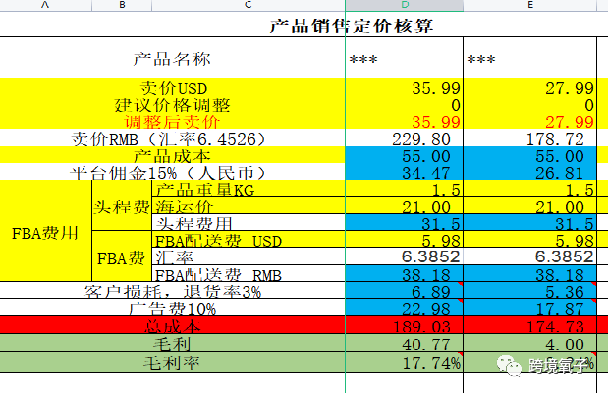Viewport: 608px width, 394px height.
Task: Select the 55.00 product cost in column E
Action: point(530,155)
